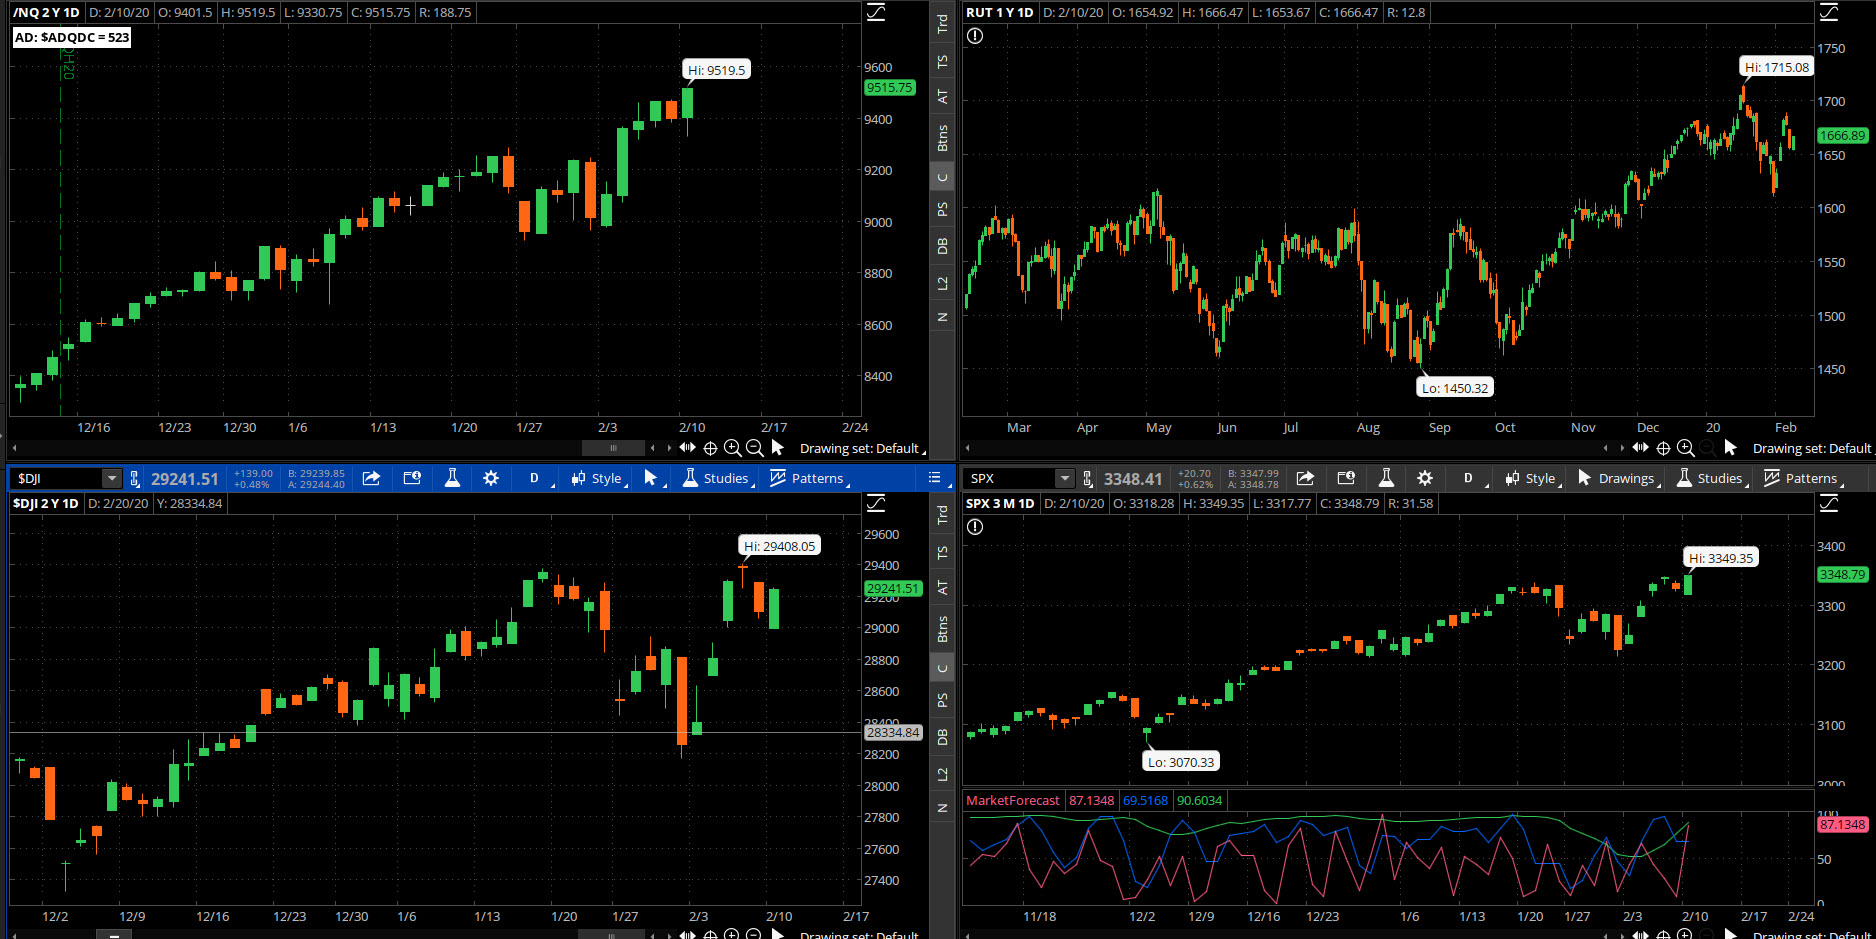Select the pointer drawing tool in $DJI toolbar
The height and width of the screenshot is (939, 1876).
651,478
